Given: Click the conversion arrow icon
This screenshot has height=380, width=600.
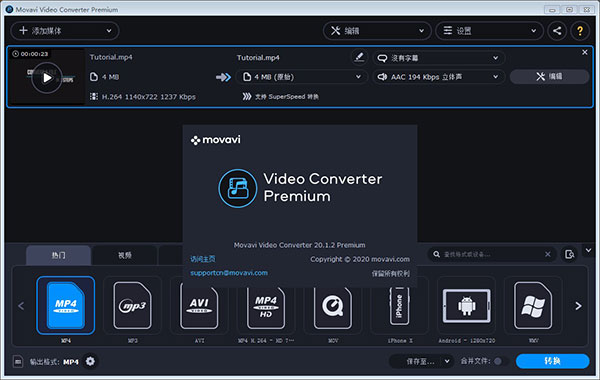Looking at the screenshot, I should pos(223,77).
